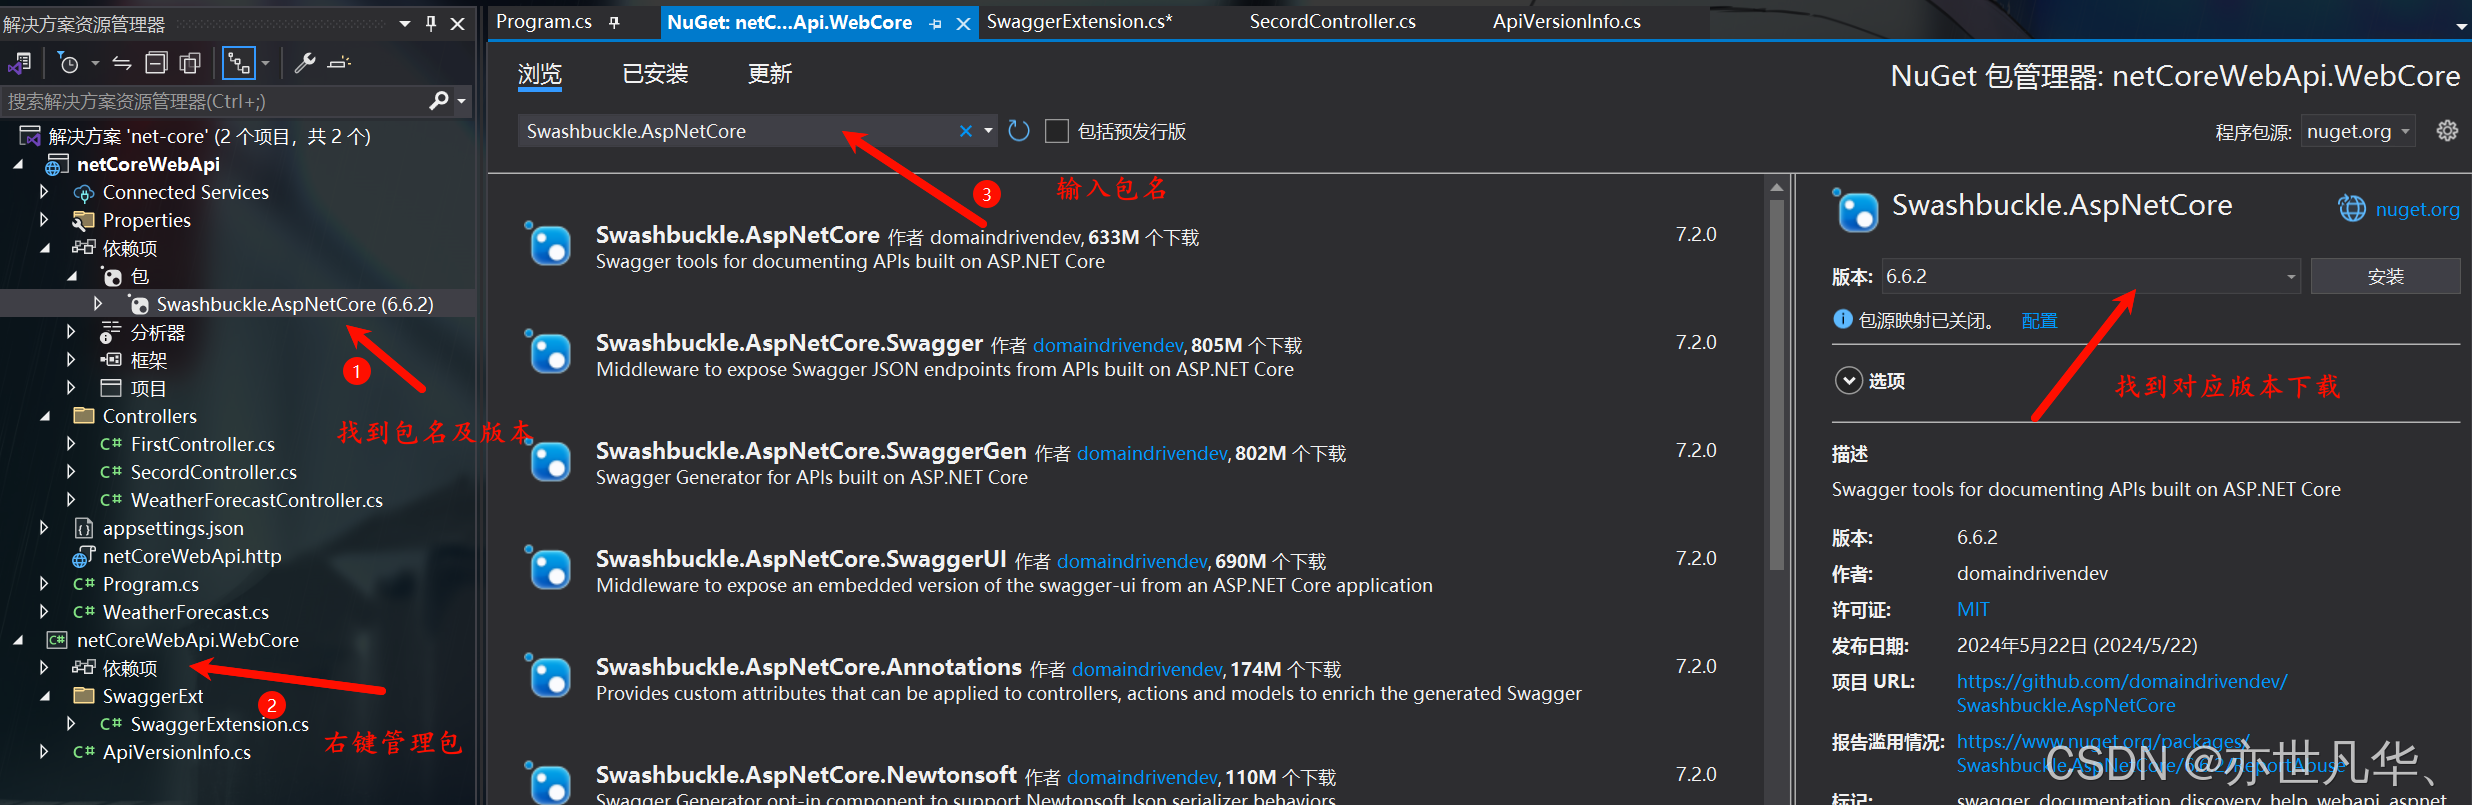Open the Solution Explorer window position menu
Image resolution: width=2472 pixels, height=805 pixels.
405,23
